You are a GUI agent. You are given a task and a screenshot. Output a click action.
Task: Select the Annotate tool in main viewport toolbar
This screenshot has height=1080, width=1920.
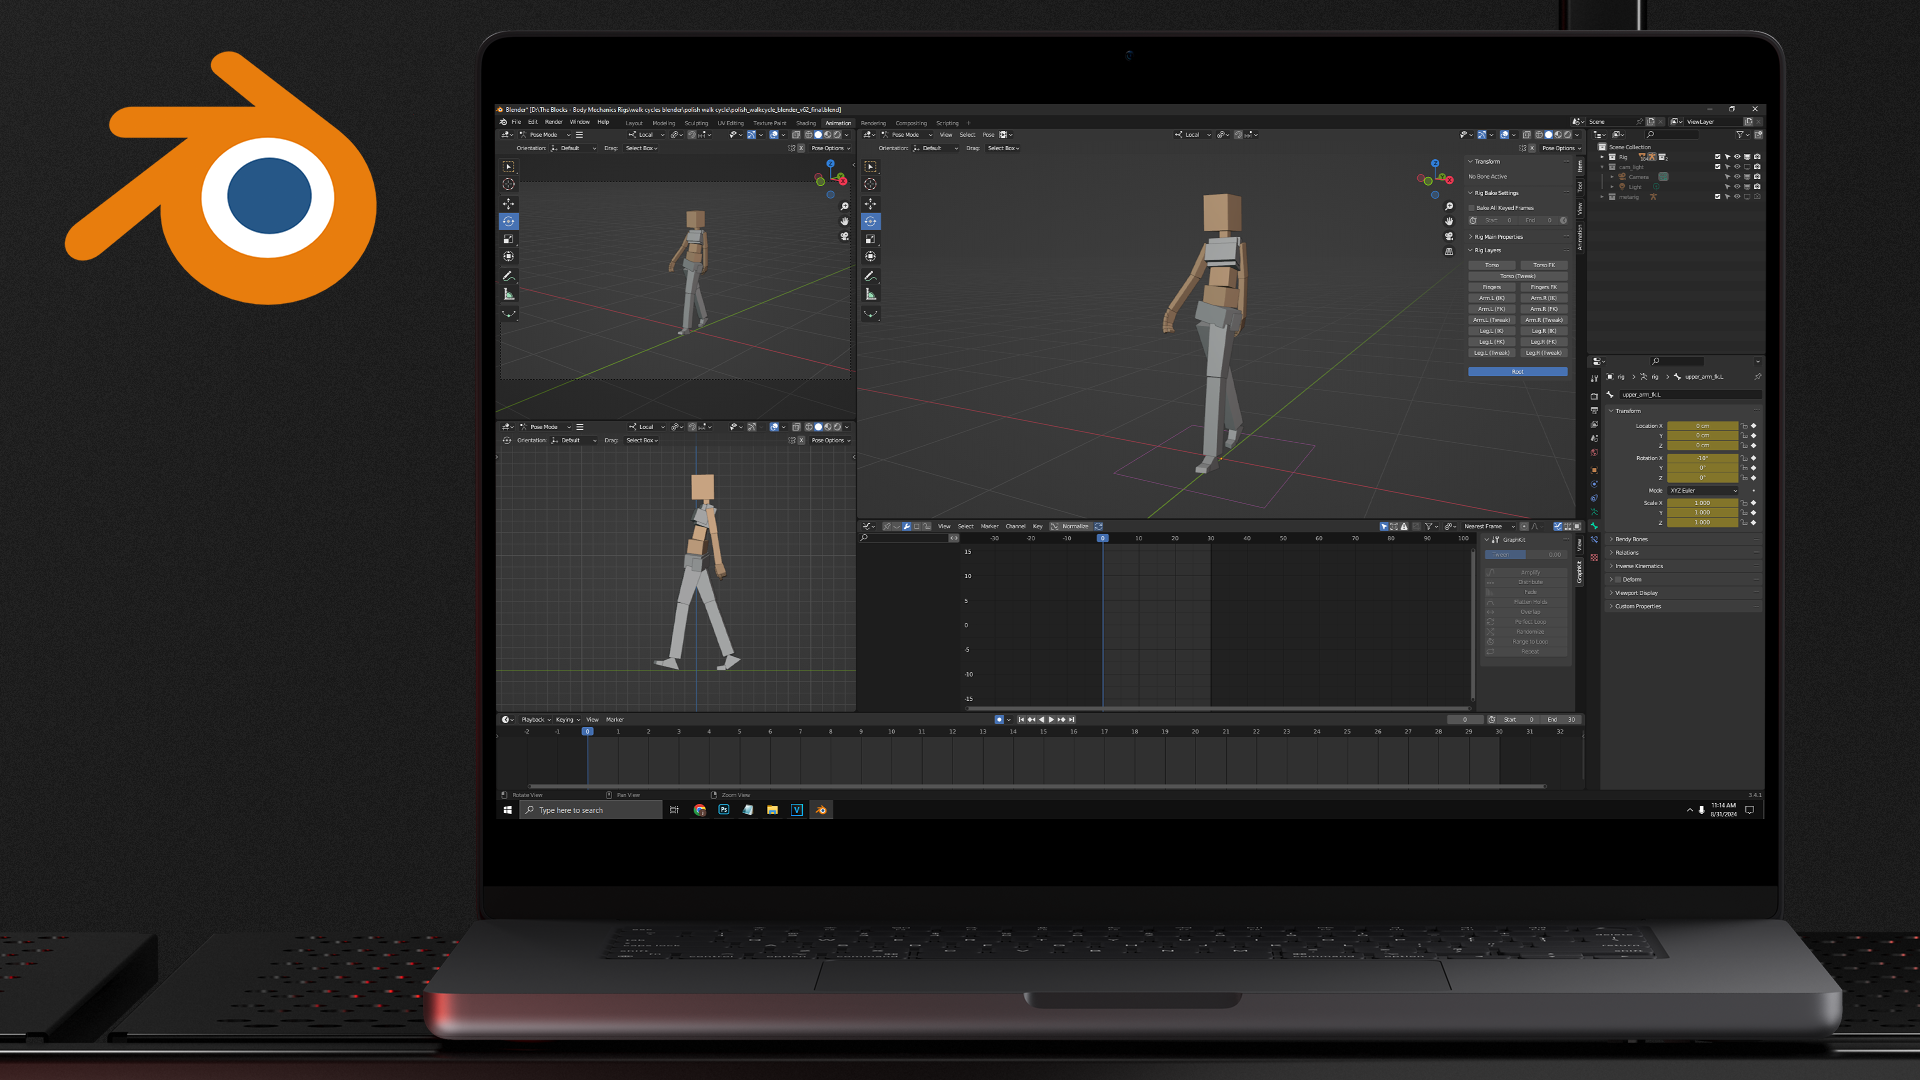871,276
